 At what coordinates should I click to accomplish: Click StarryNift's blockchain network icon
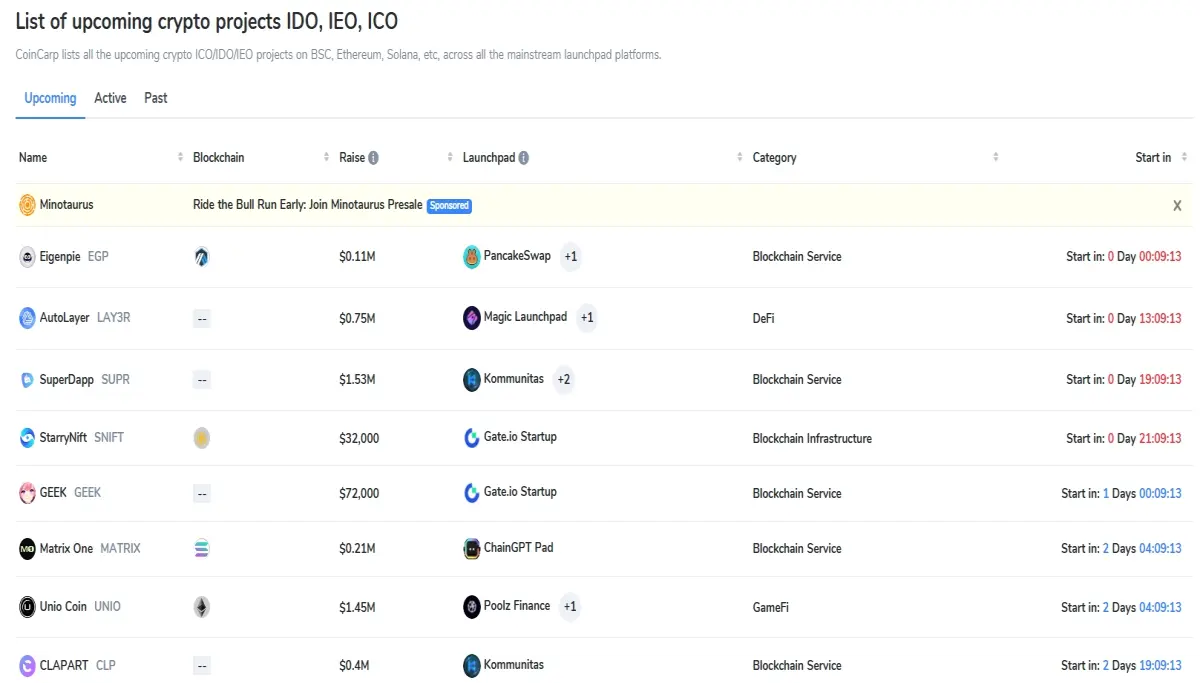[202, 438]
